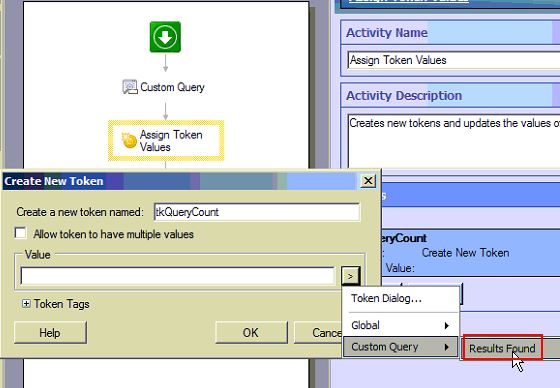The image size is (560, 388).
Task: Click the empty Value text field
Action: coord(178,276)
